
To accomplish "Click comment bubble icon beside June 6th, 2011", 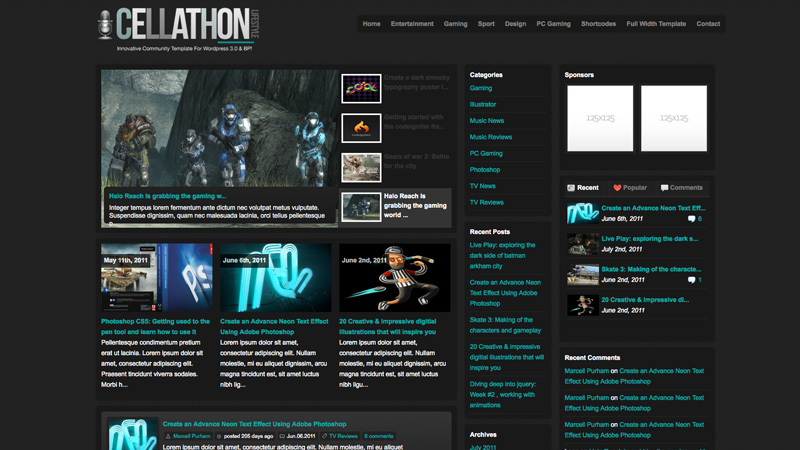I will pos(691,219).
